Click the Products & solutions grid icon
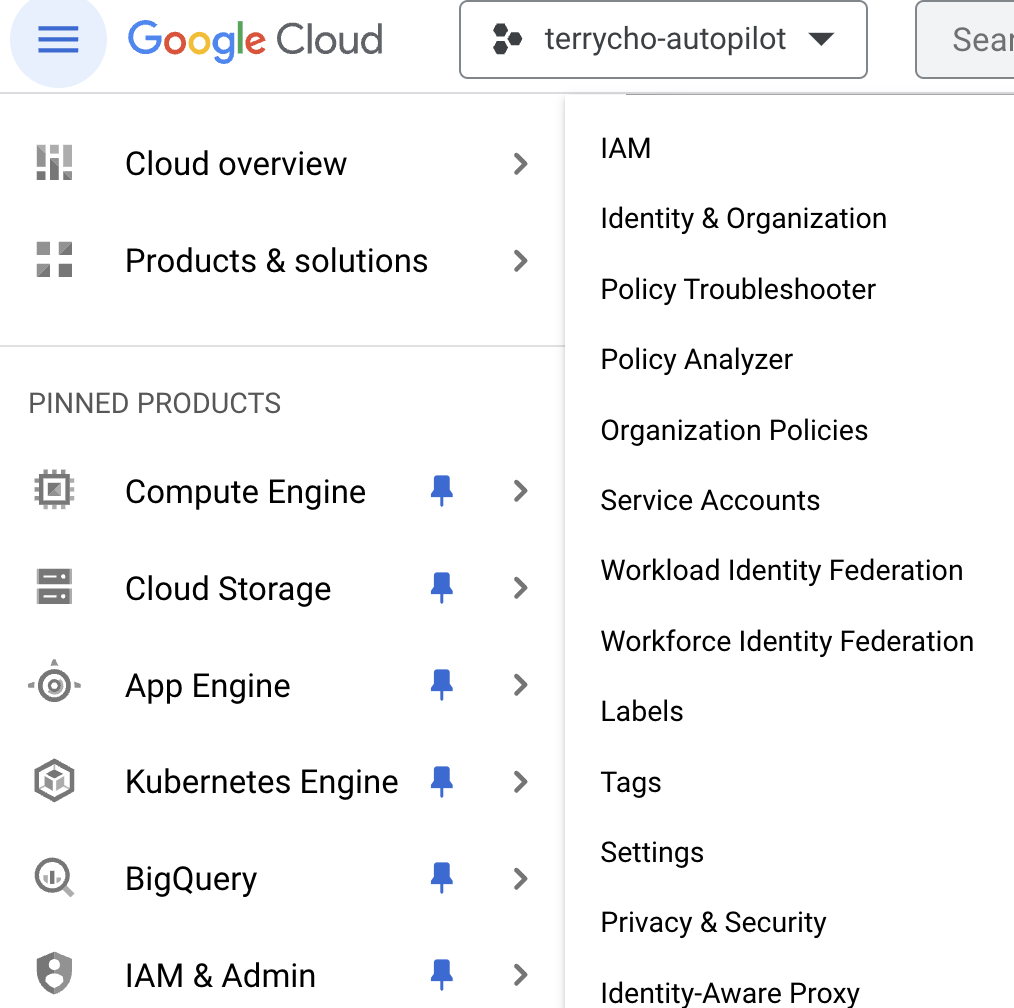 pyautogui.click(x=54, y=260)
